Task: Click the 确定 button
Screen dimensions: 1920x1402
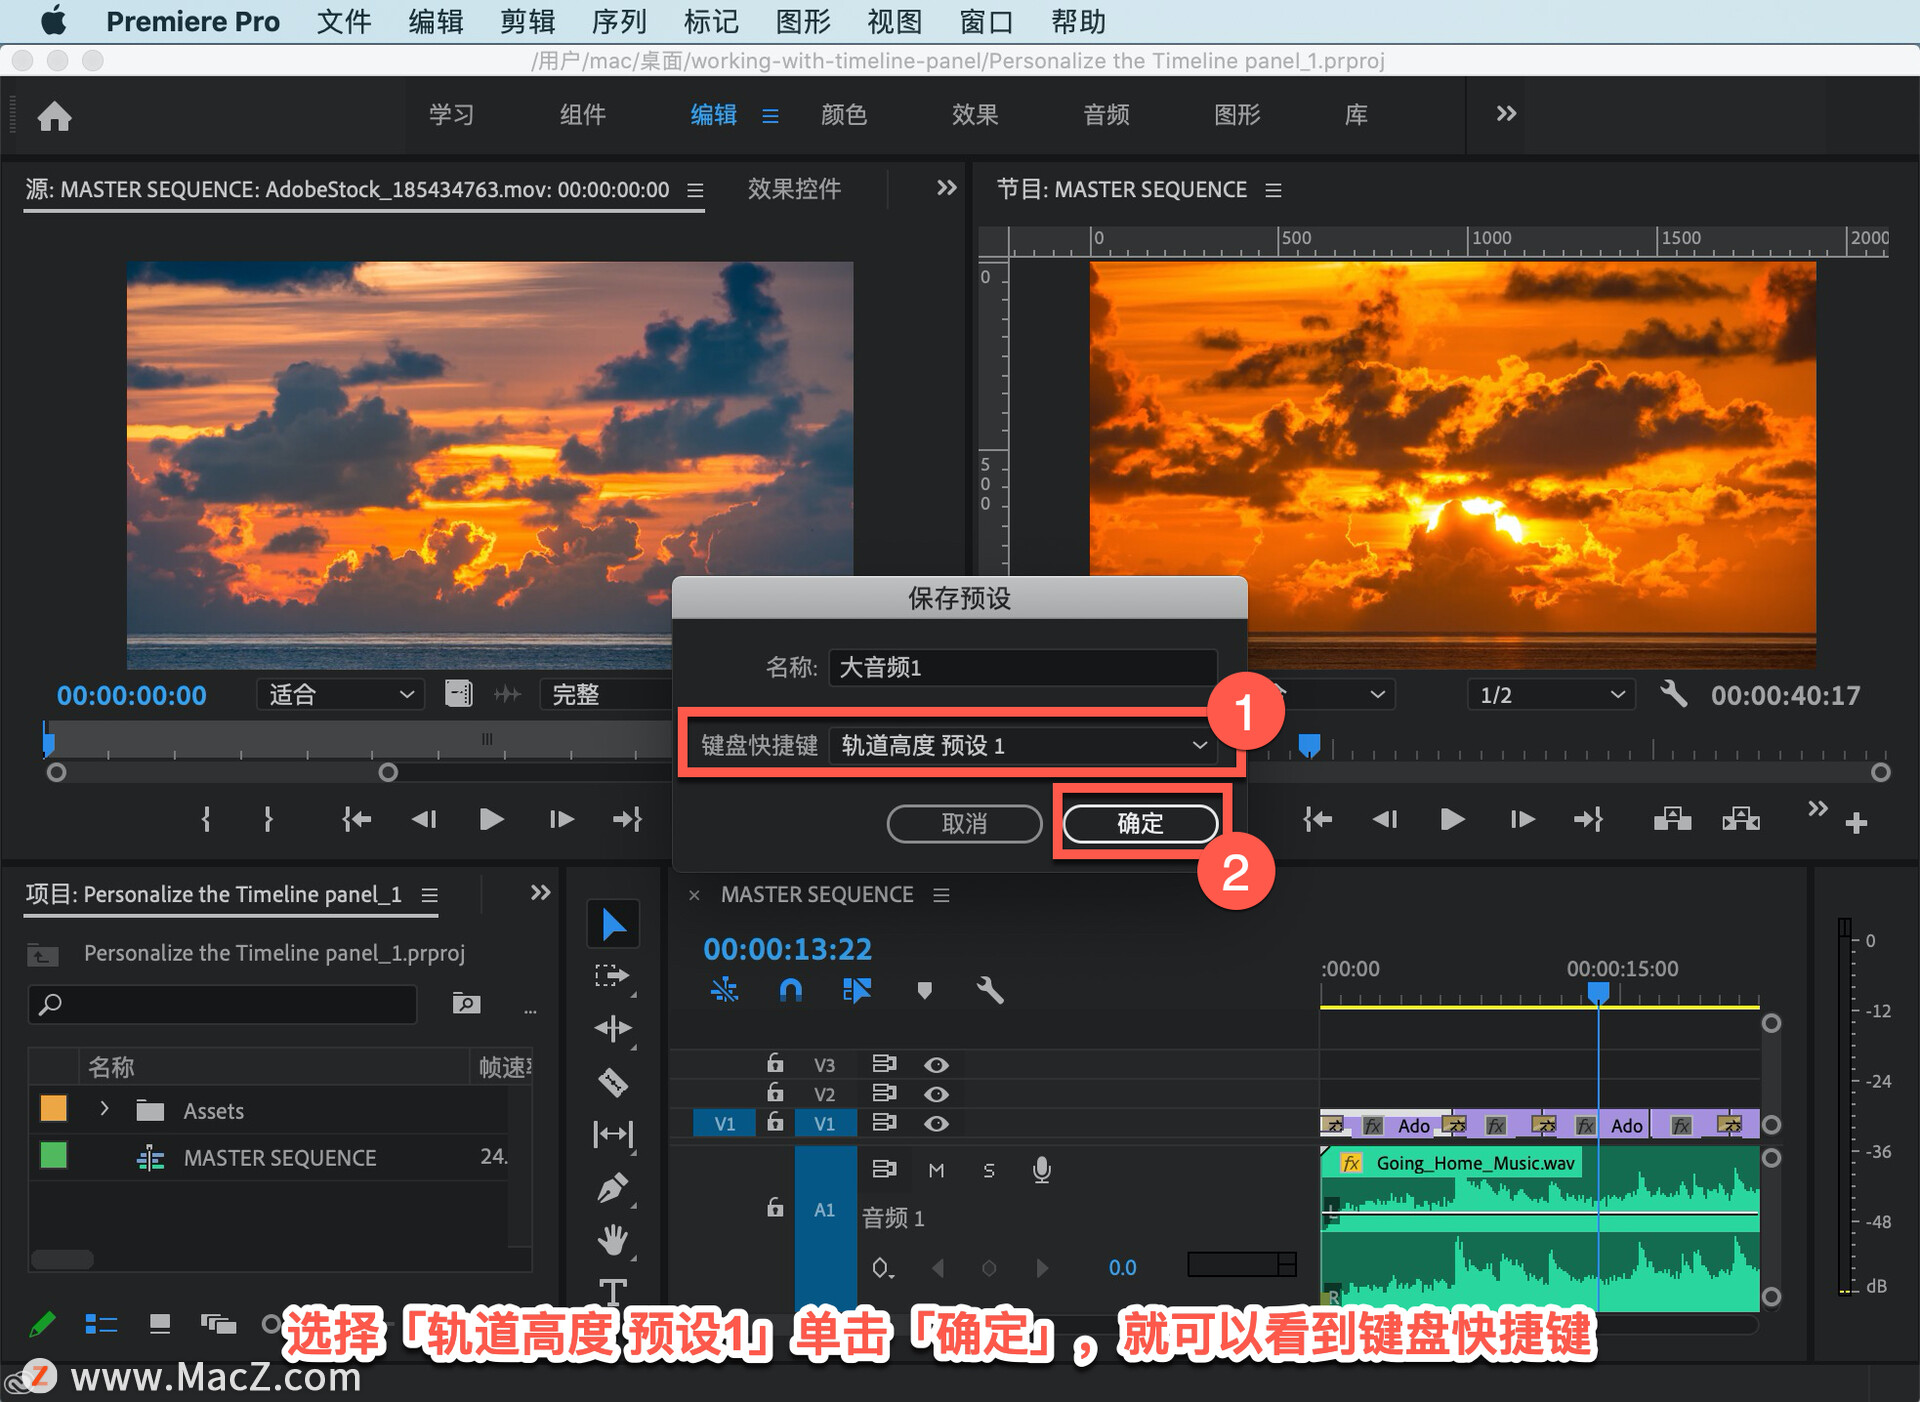Action: pyautogui.click(x=1140, y=823)
